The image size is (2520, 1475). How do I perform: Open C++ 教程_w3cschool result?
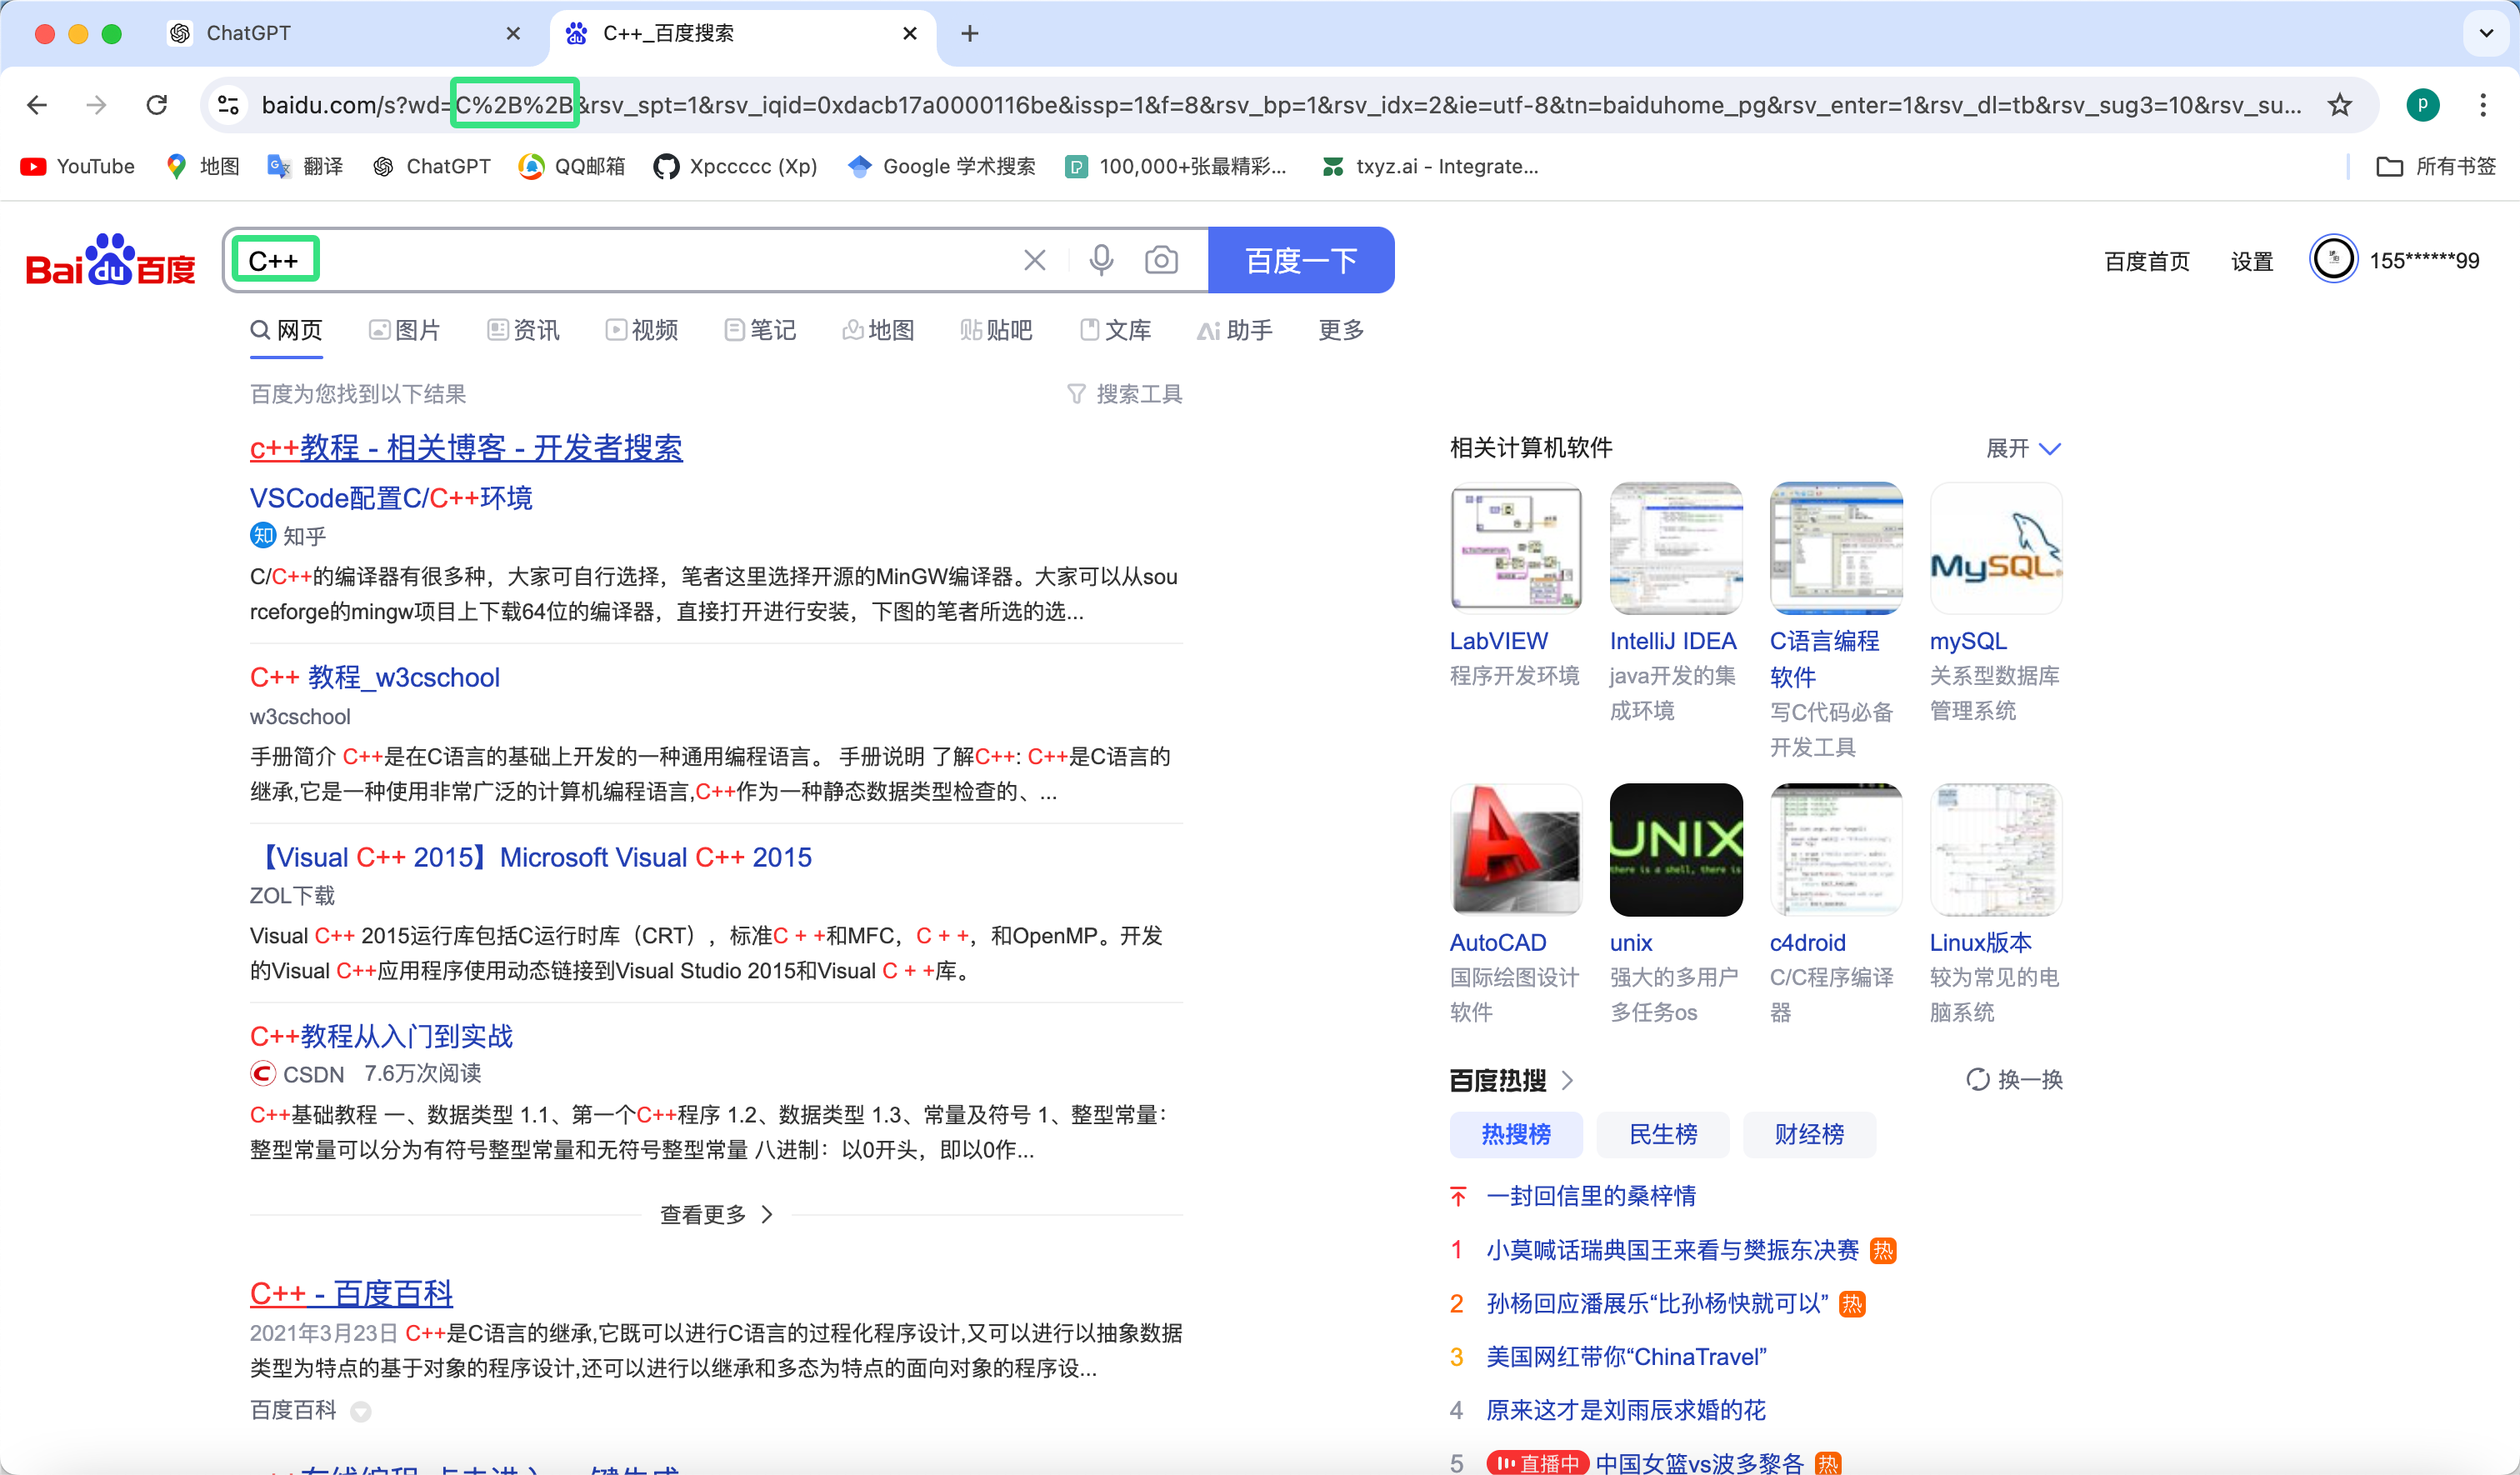[375, 678]
